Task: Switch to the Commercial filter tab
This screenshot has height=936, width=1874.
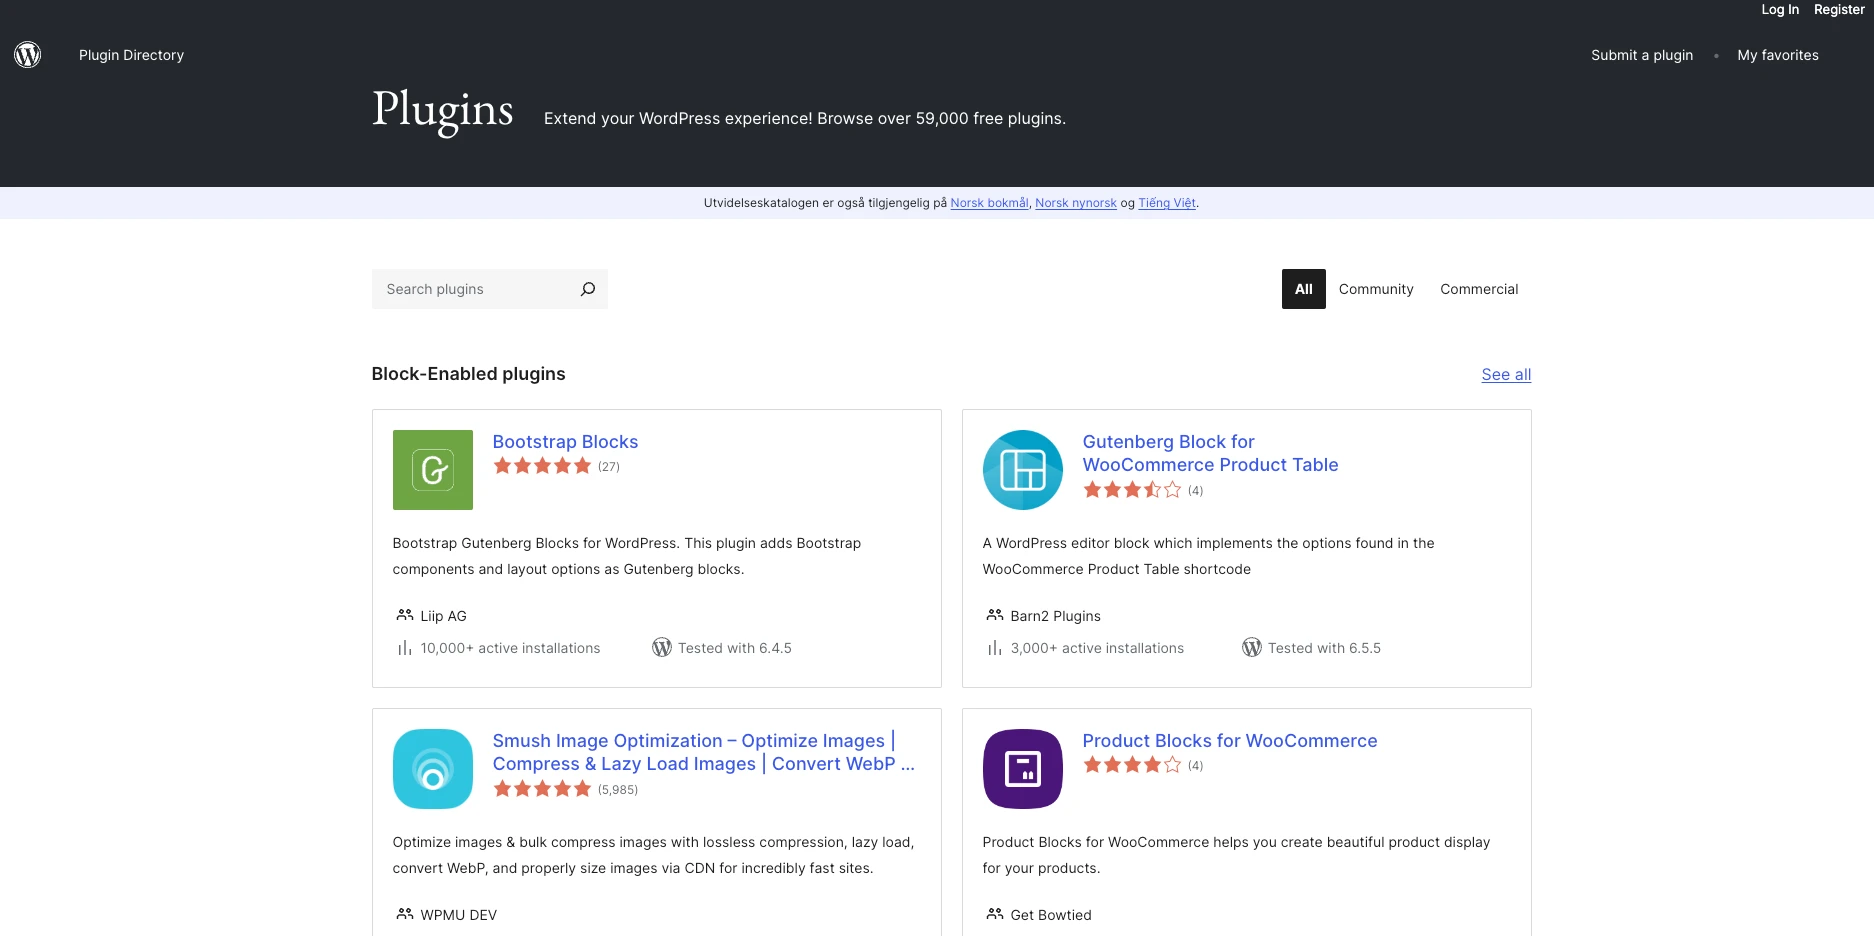Action: click(x=1479, y=289)
